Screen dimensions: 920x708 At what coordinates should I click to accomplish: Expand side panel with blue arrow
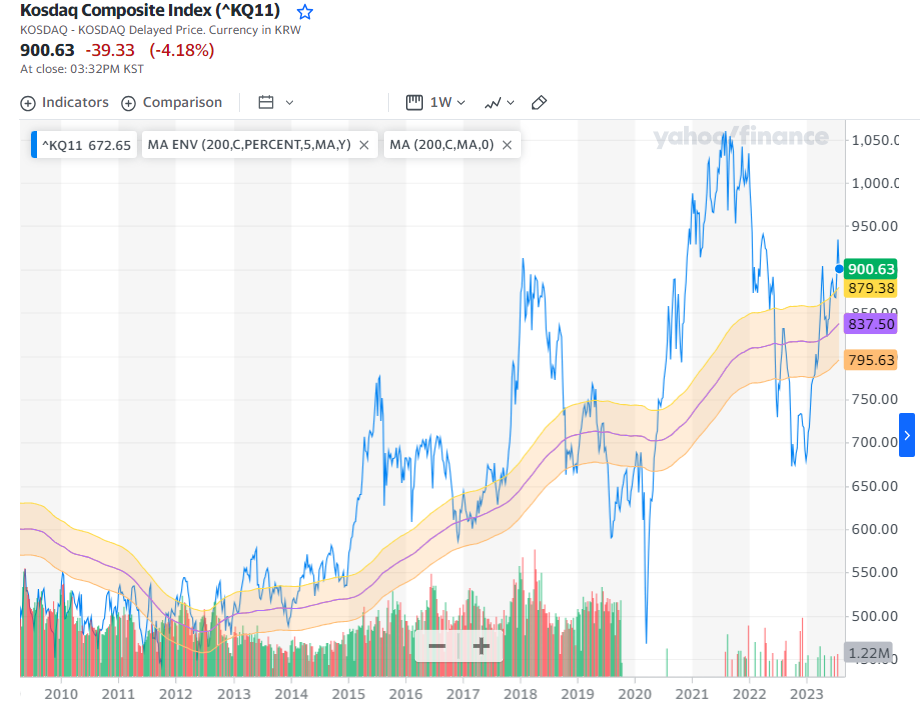tap(907, 435)
